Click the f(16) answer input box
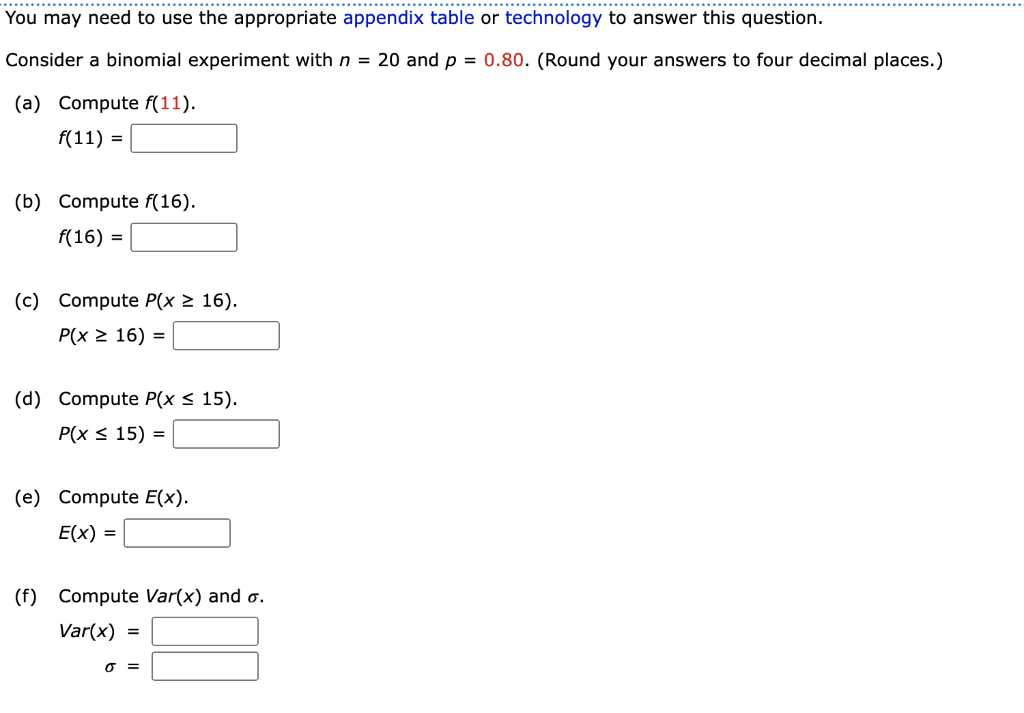 click(x=184, y=236)
